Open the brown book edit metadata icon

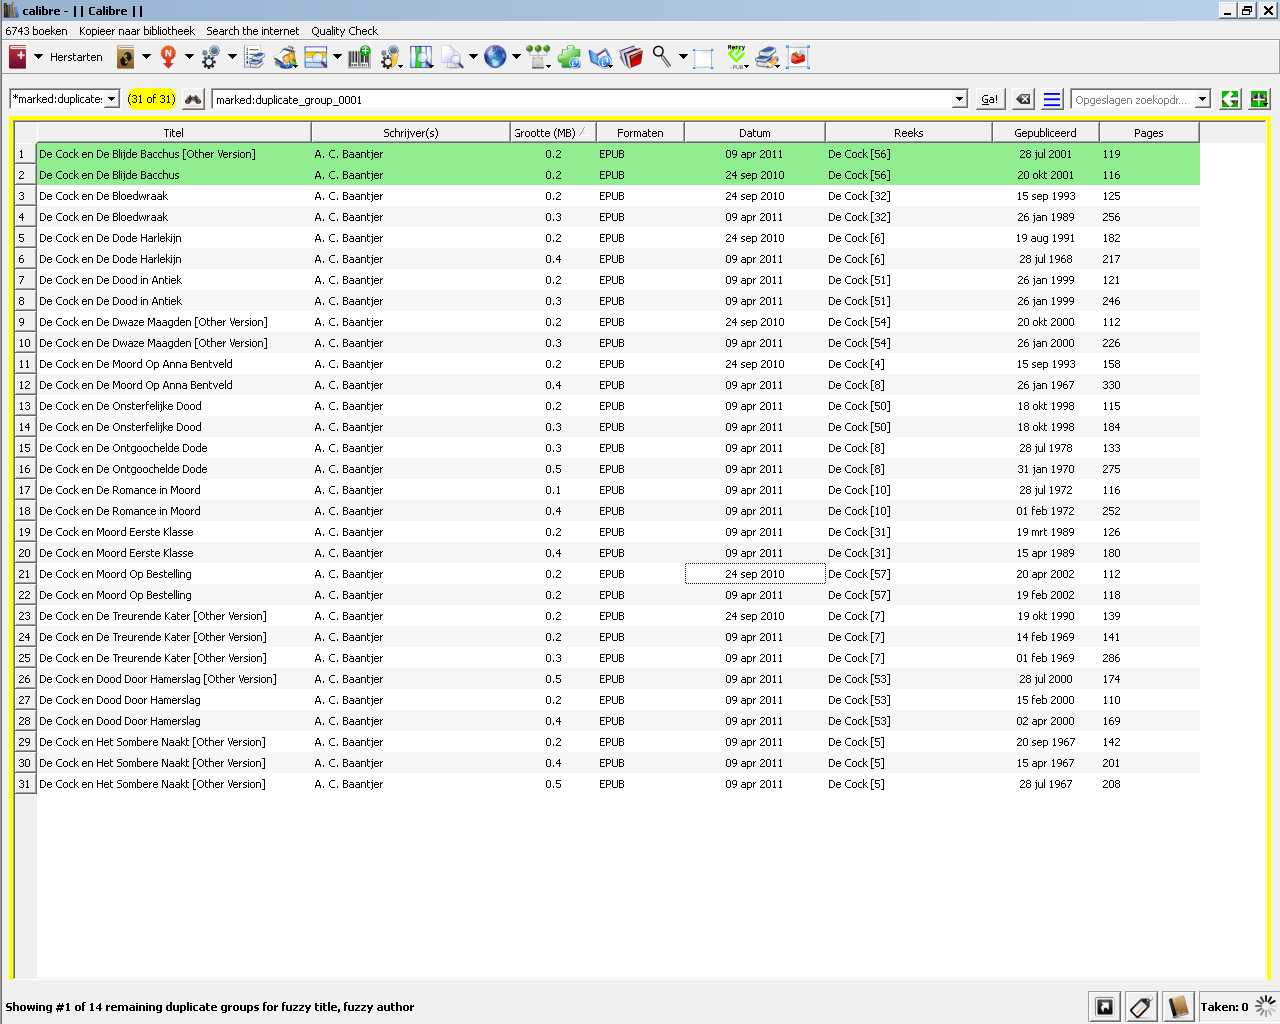126,57
